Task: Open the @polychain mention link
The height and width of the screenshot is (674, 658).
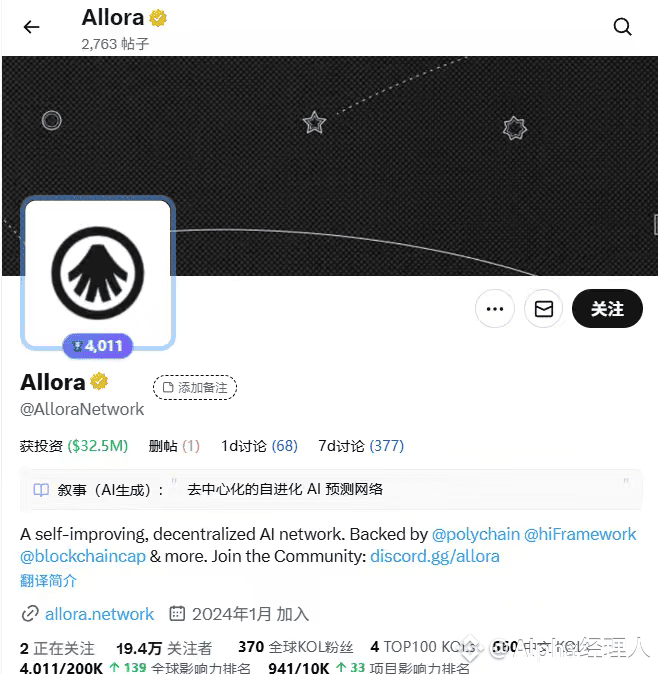Action: point(475,534)
